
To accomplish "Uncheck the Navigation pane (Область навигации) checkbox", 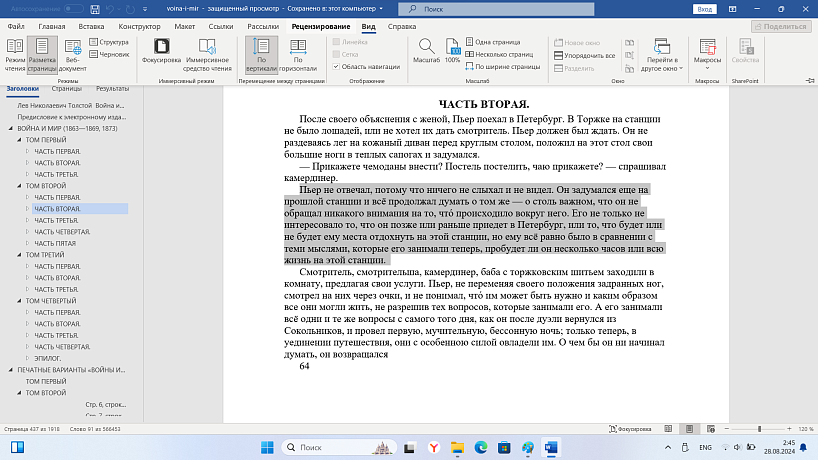I will click(x=336, y=67).
